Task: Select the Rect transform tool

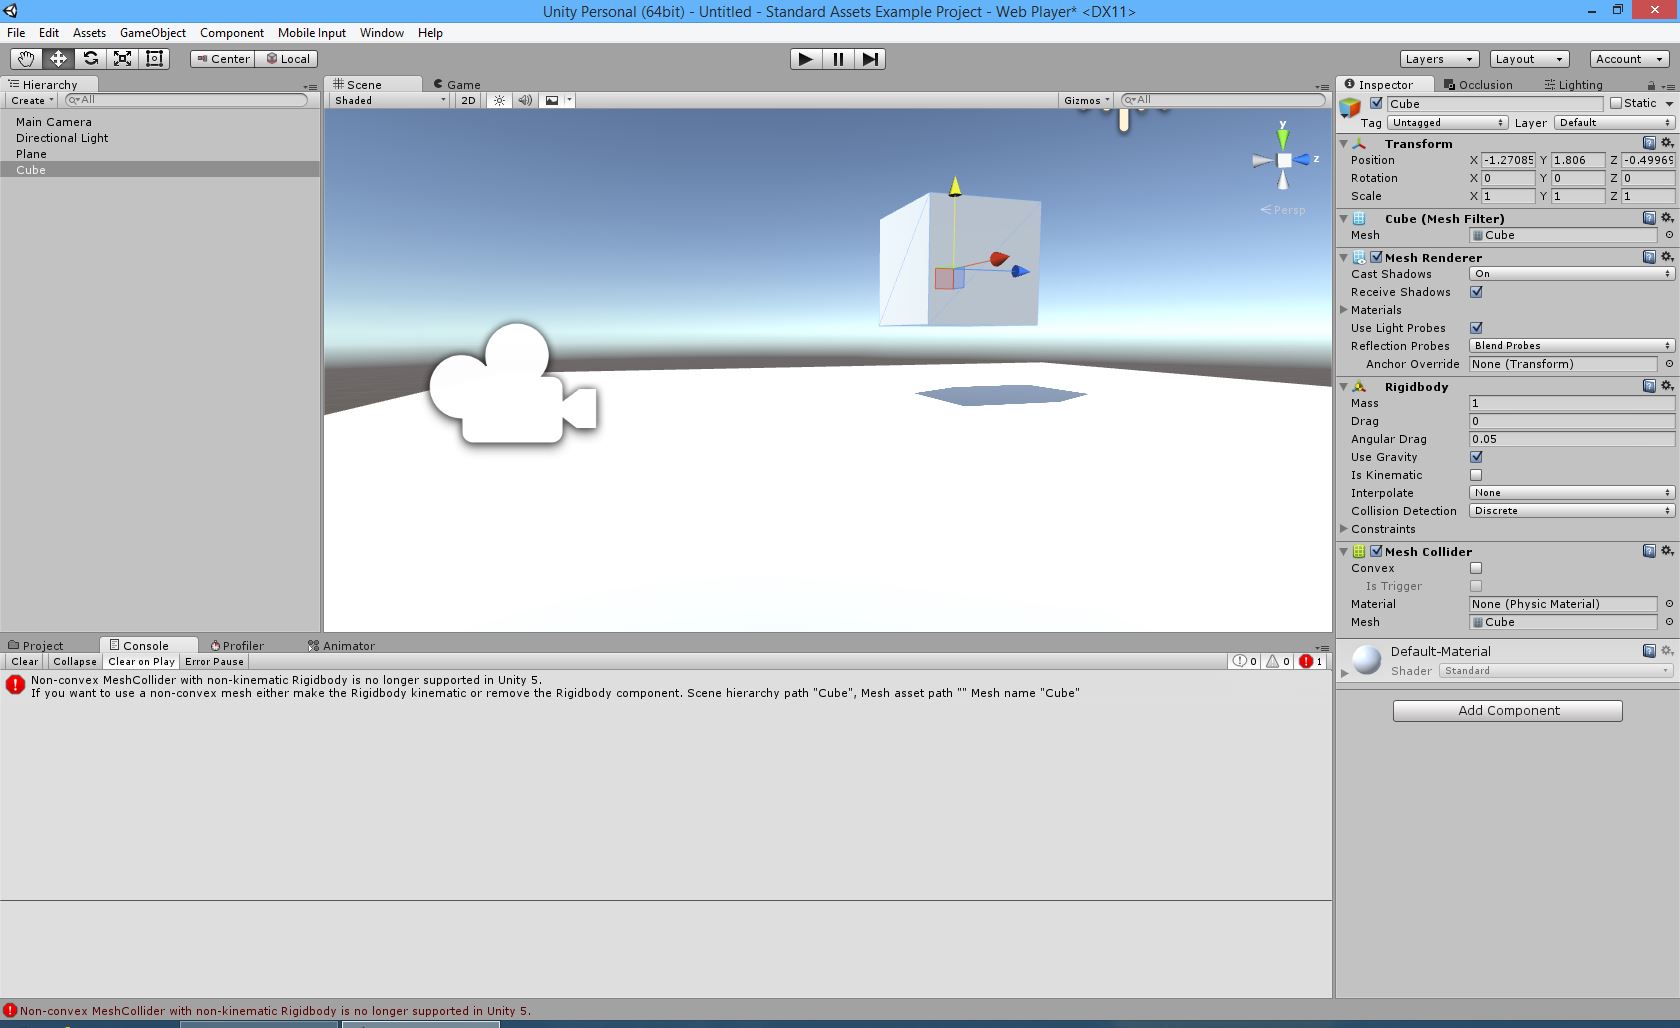Action: tap(154, 59)
